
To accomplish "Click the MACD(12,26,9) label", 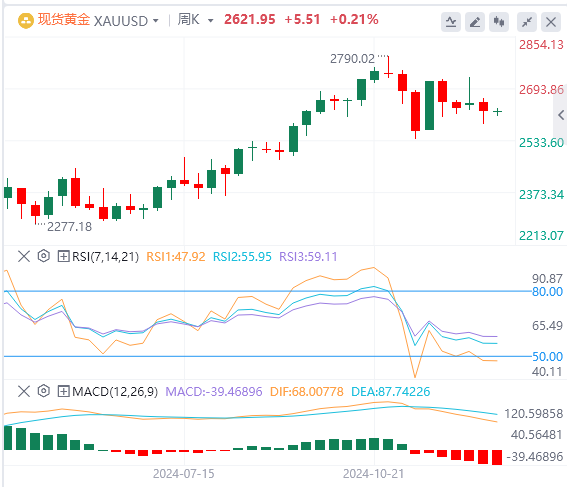I will pos(115,392).
